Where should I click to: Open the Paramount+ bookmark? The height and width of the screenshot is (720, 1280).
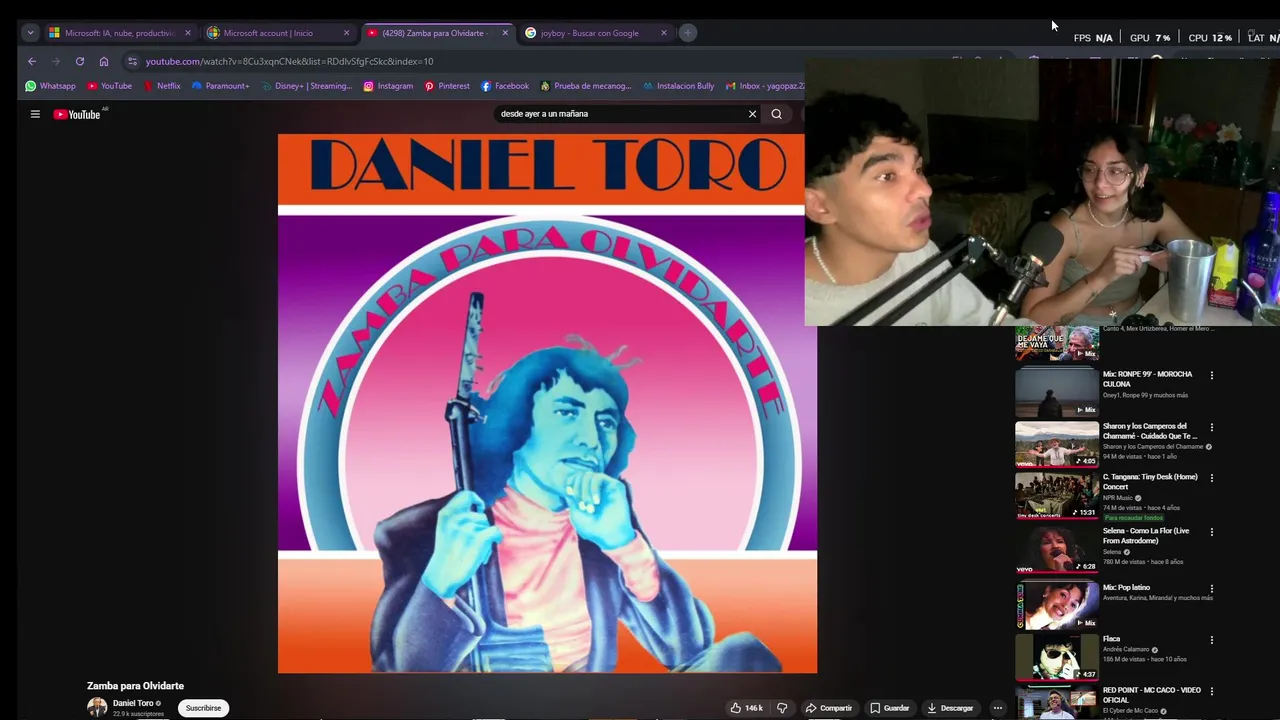tap(220, 86)
